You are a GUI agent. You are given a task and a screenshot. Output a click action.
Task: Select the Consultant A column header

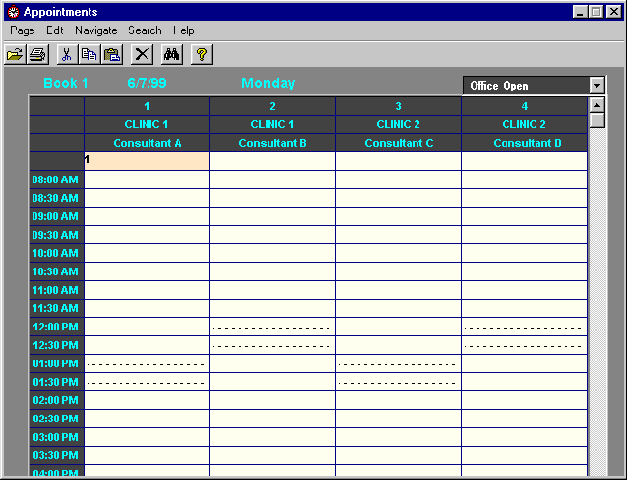147,143
